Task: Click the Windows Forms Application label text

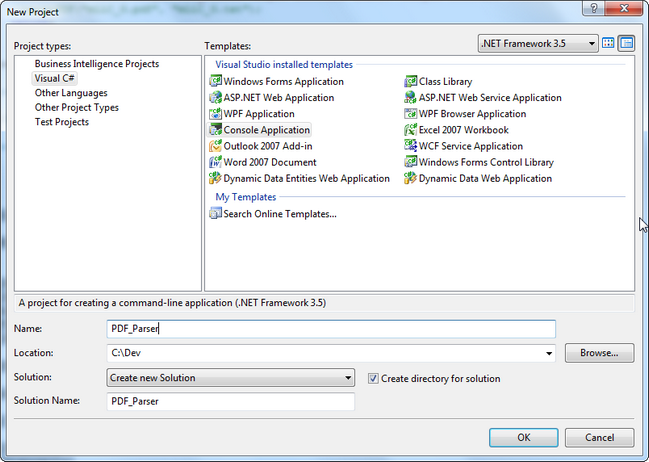Action: 284,82
